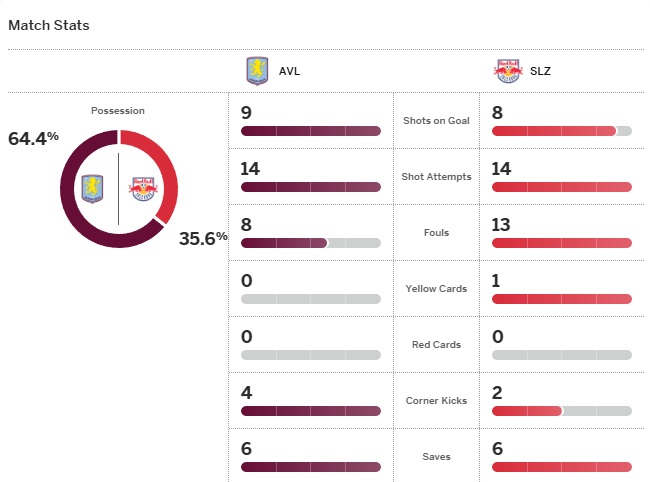Select Salzburg crest inside possession chart

[143, 187]
